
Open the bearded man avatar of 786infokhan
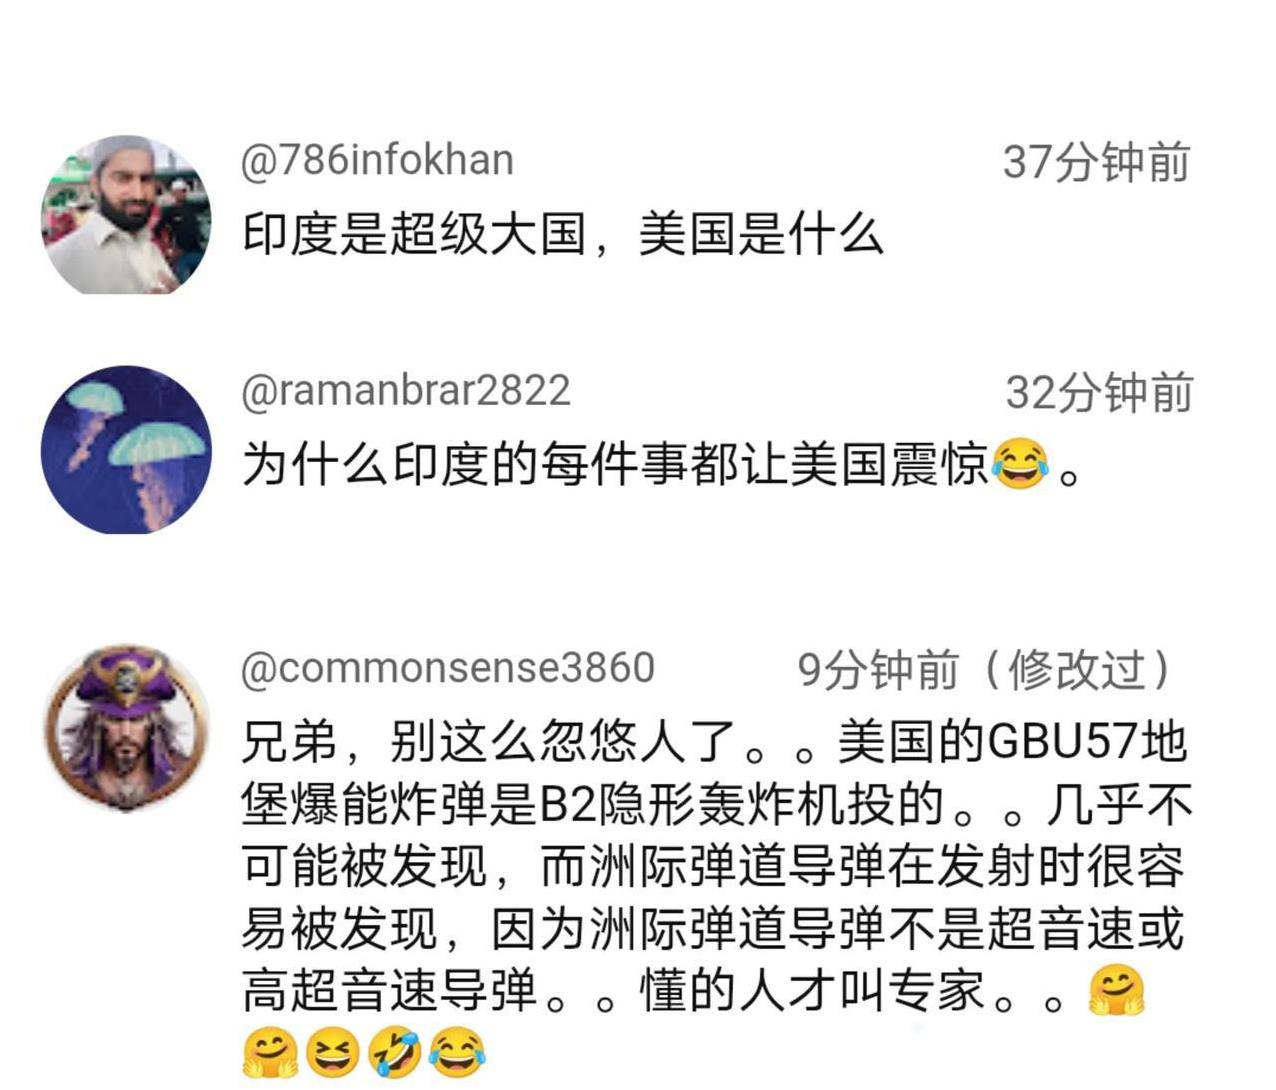[126, 215]
